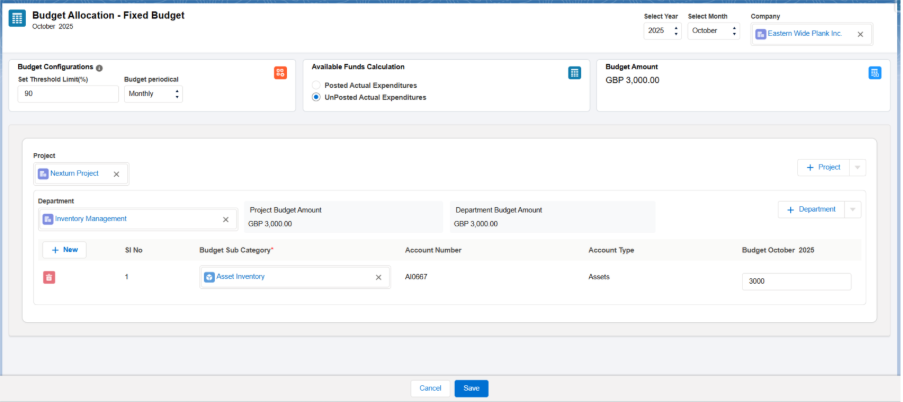The width and height of the screenshot is (903, 402).
Task: Delete row 1 using red trash icon
Action: [x=49, y=277]
